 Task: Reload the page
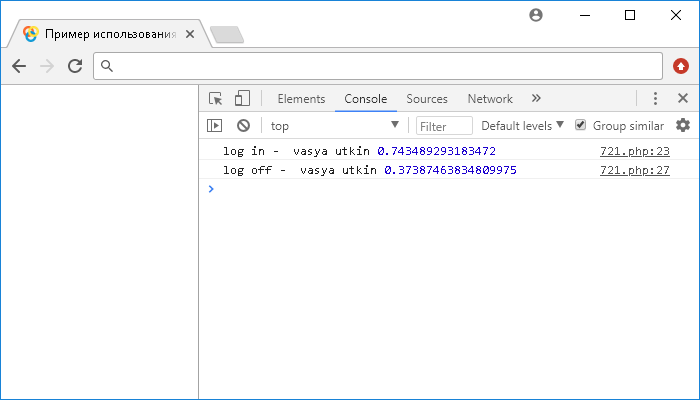point(75,66)
